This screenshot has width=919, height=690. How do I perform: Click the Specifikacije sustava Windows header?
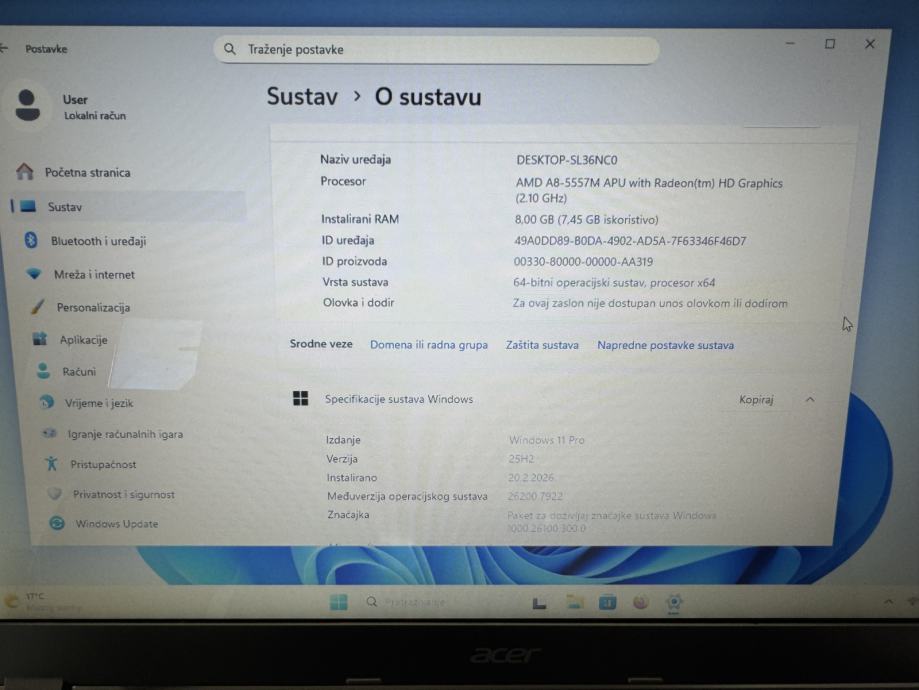pyautogui.click(x=399, y=399)
